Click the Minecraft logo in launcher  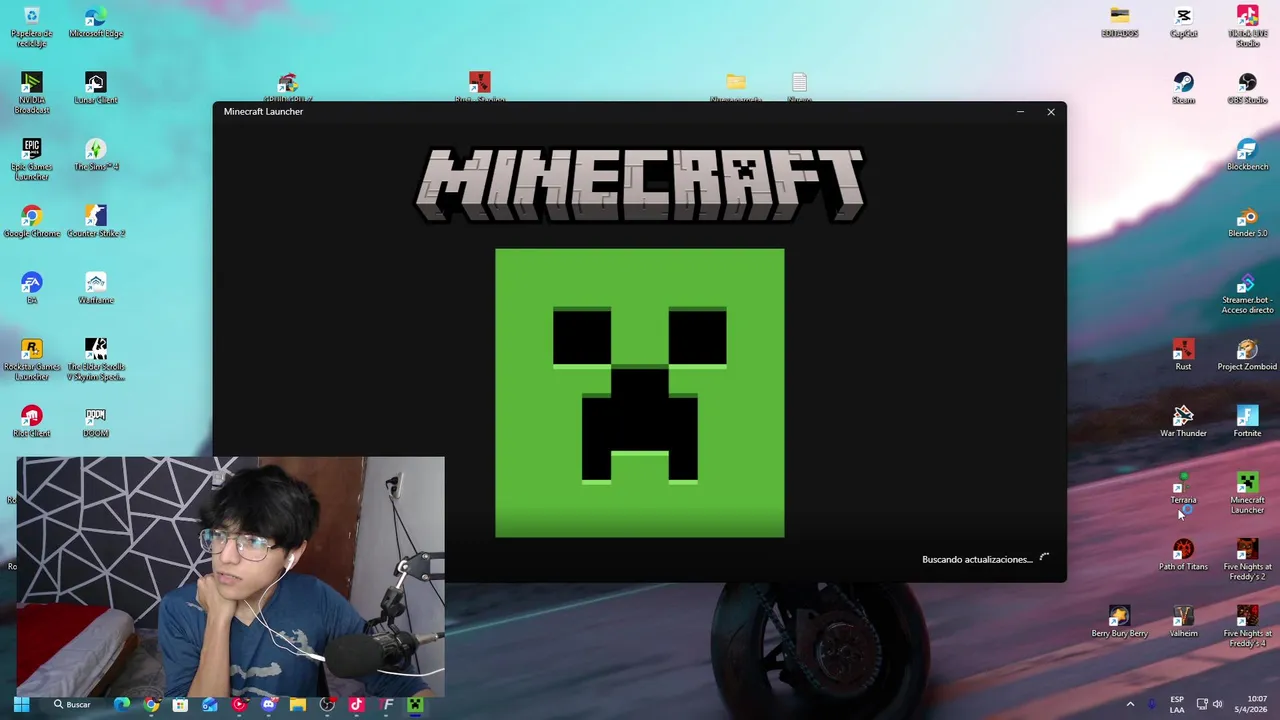[x=640, y=186]
